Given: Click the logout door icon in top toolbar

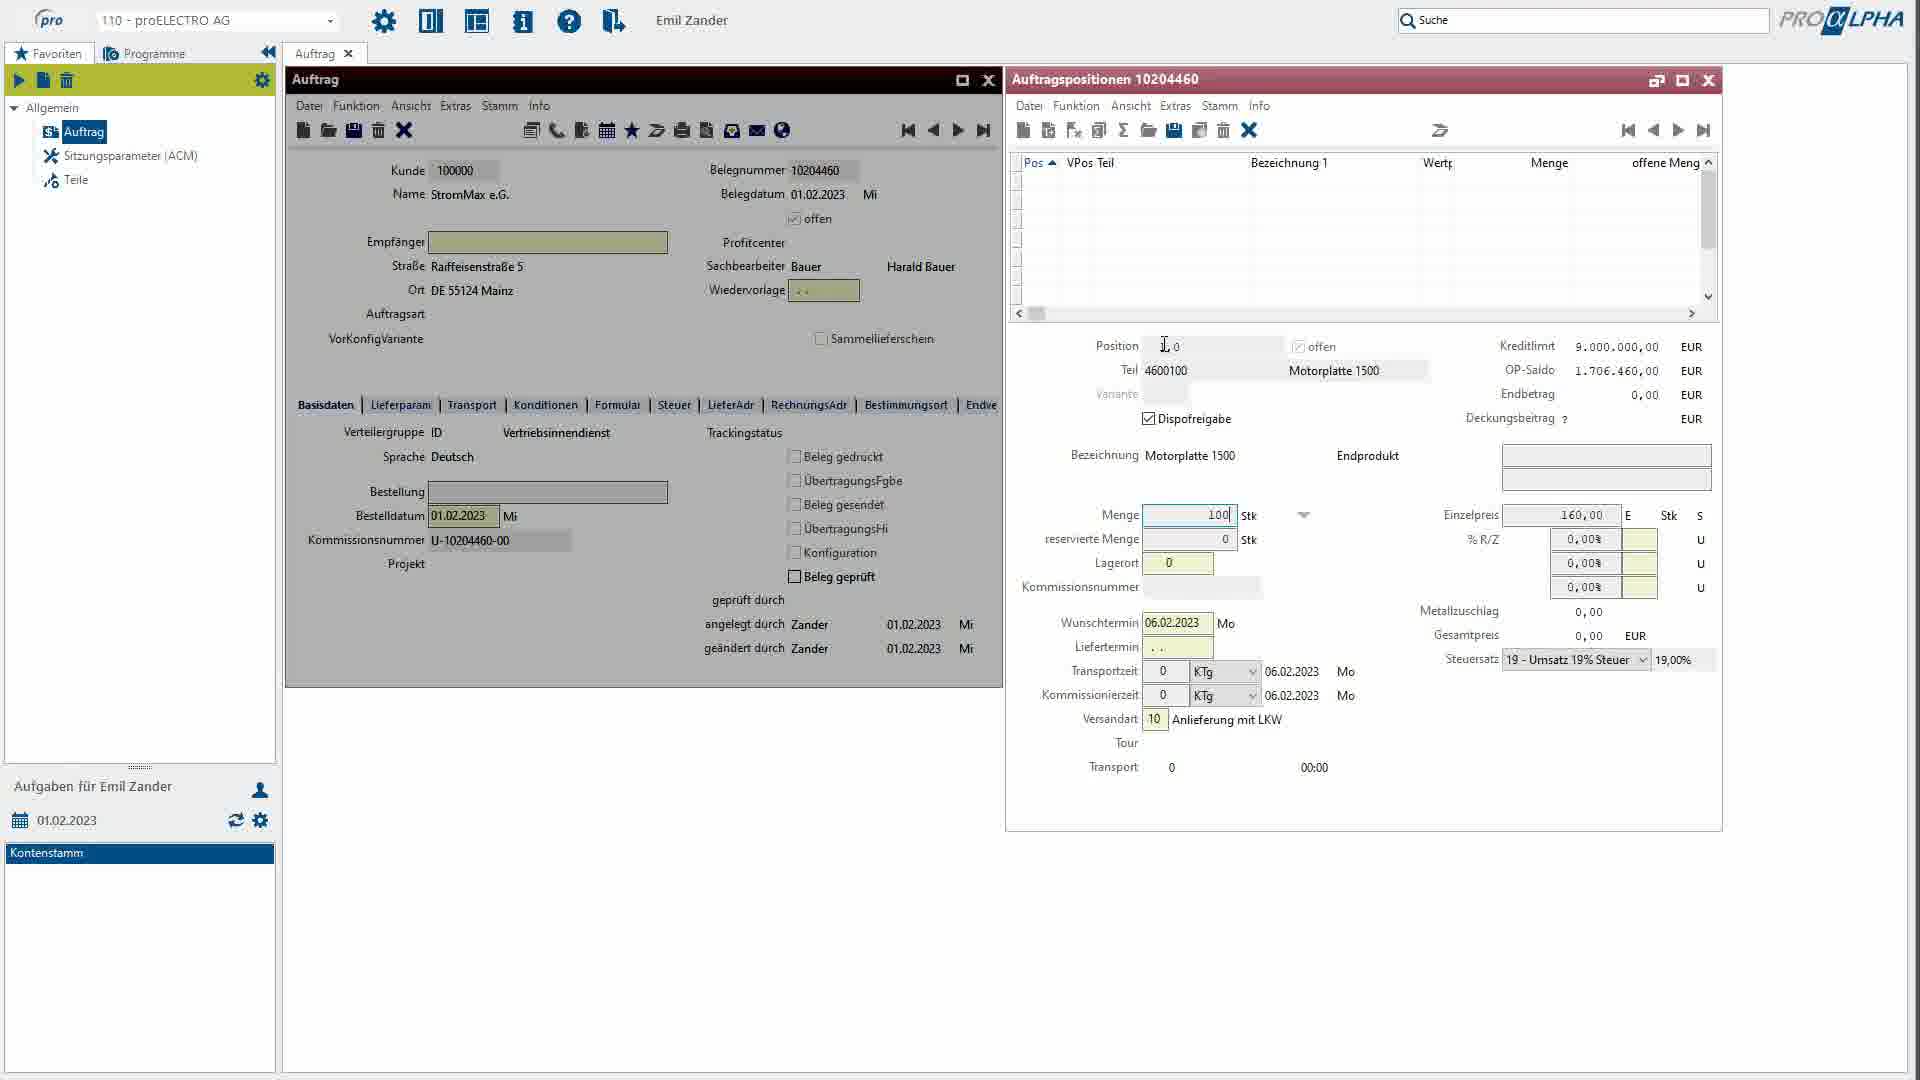Looking at the screenshot, I should click(614, 21).
